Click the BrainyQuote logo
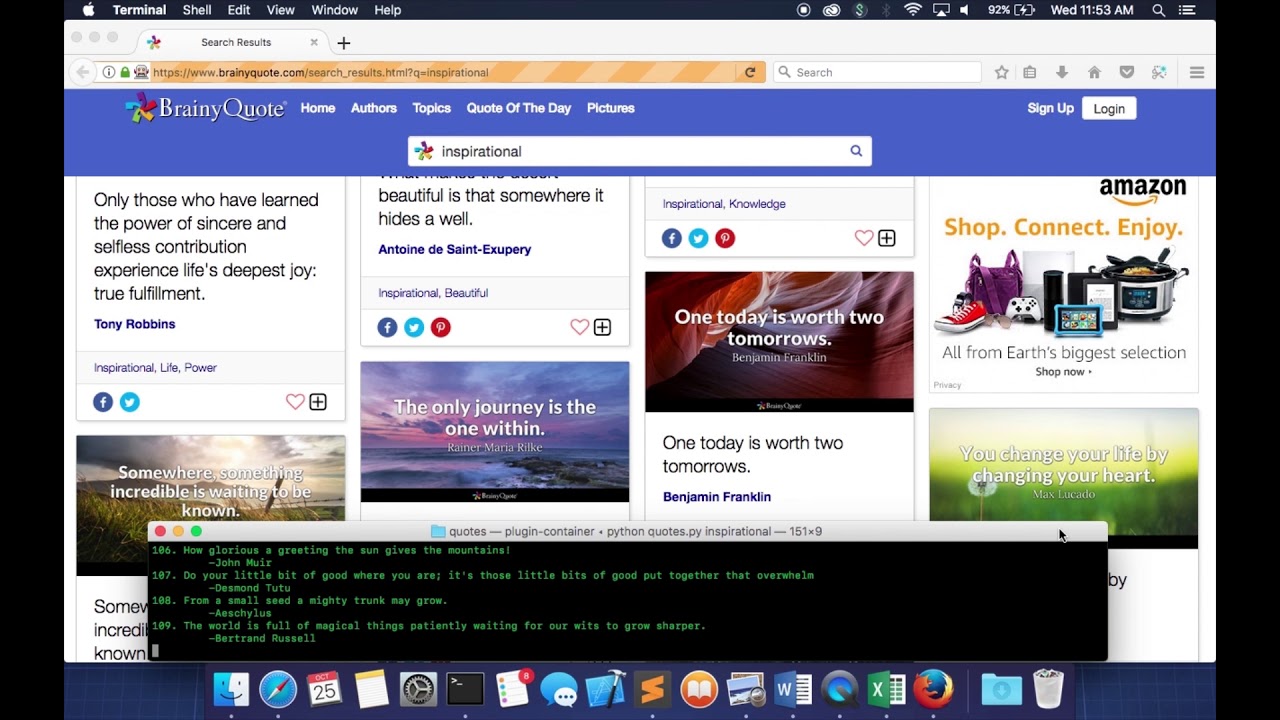Image resolution: width=1280 pixels, height=720 pixels. [206, 108]
